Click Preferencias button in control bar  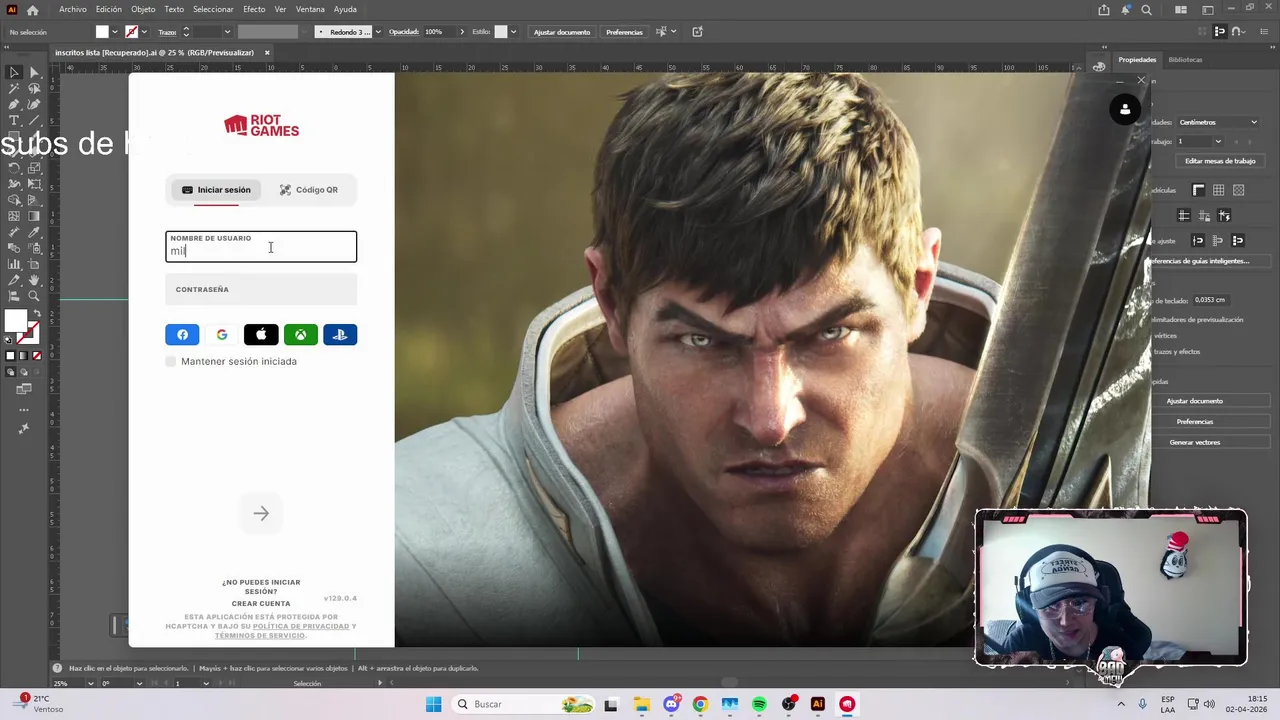point(624,32)
